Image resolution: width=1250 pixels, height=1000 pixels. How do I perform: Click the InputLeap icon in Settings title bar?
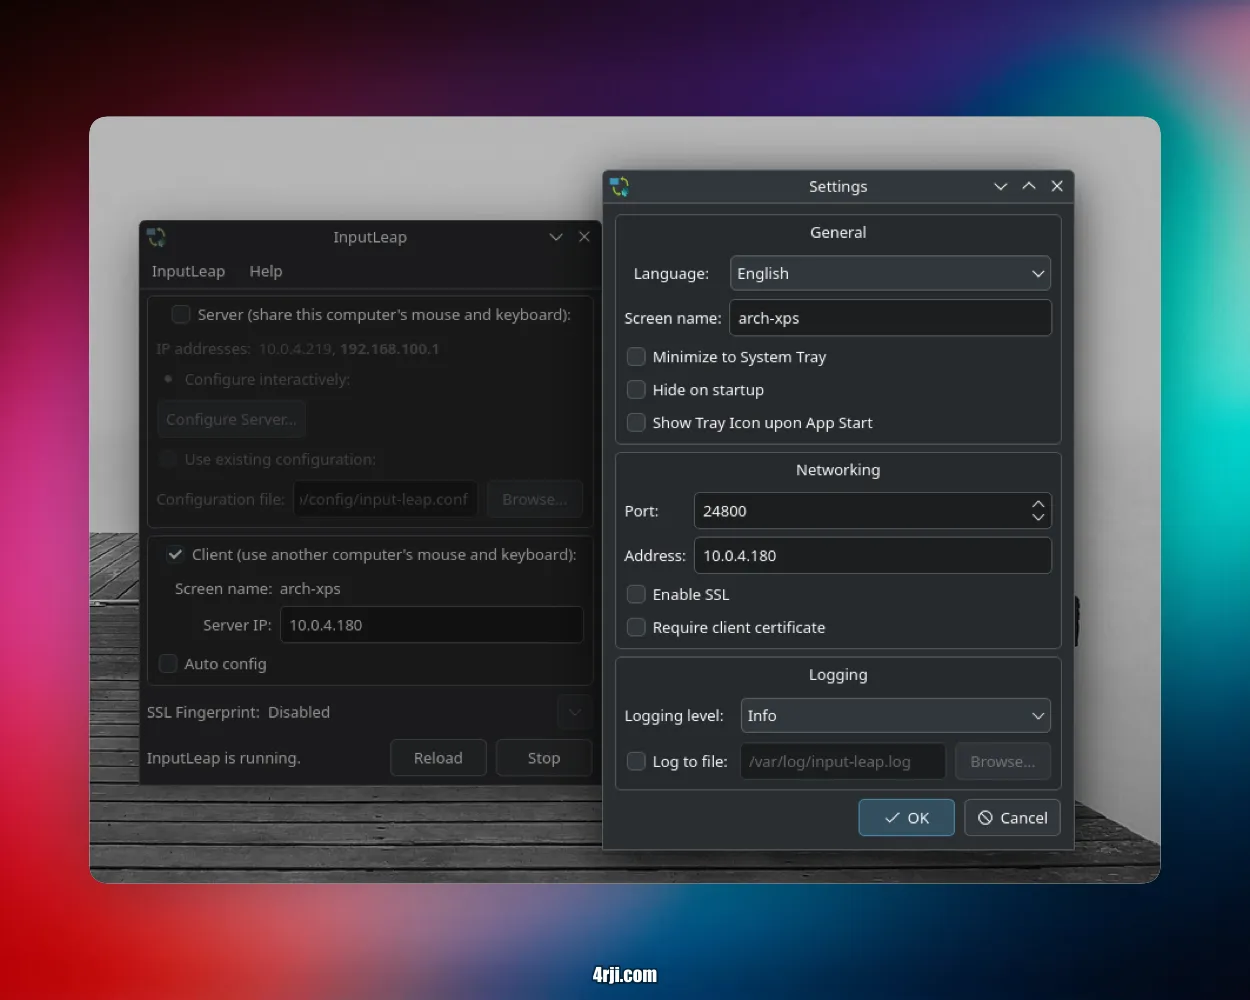tap(620, 187)
